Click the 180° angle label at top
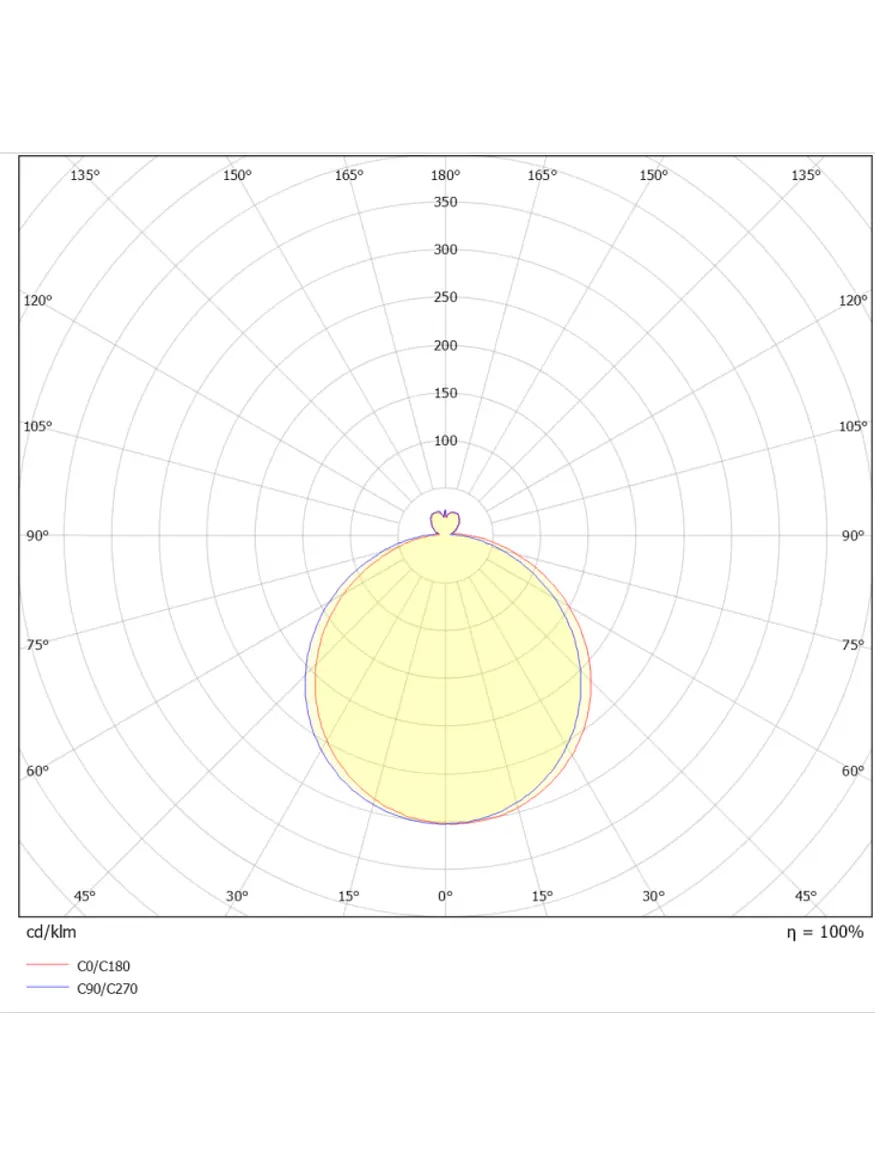The height and width of the screenshot is (1166, 875). coord(445,175)
